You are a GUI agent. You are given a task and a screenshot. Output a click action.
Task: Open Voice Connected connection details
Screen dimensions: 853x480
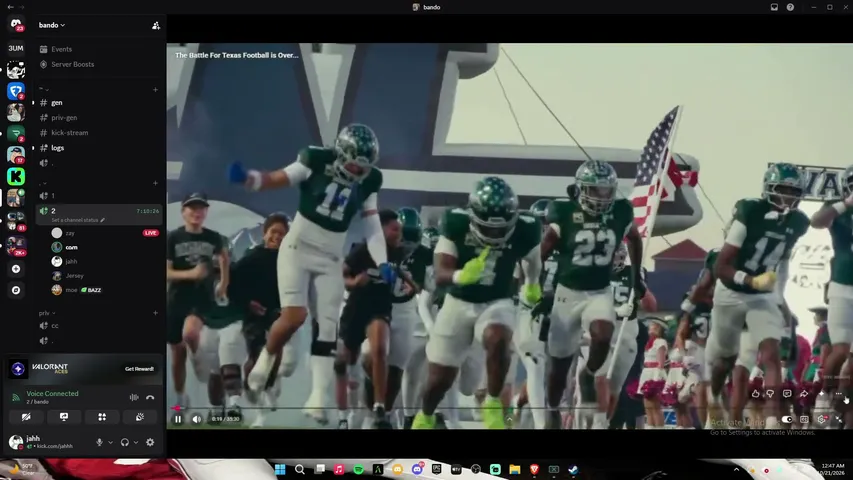tap(52, 393)
